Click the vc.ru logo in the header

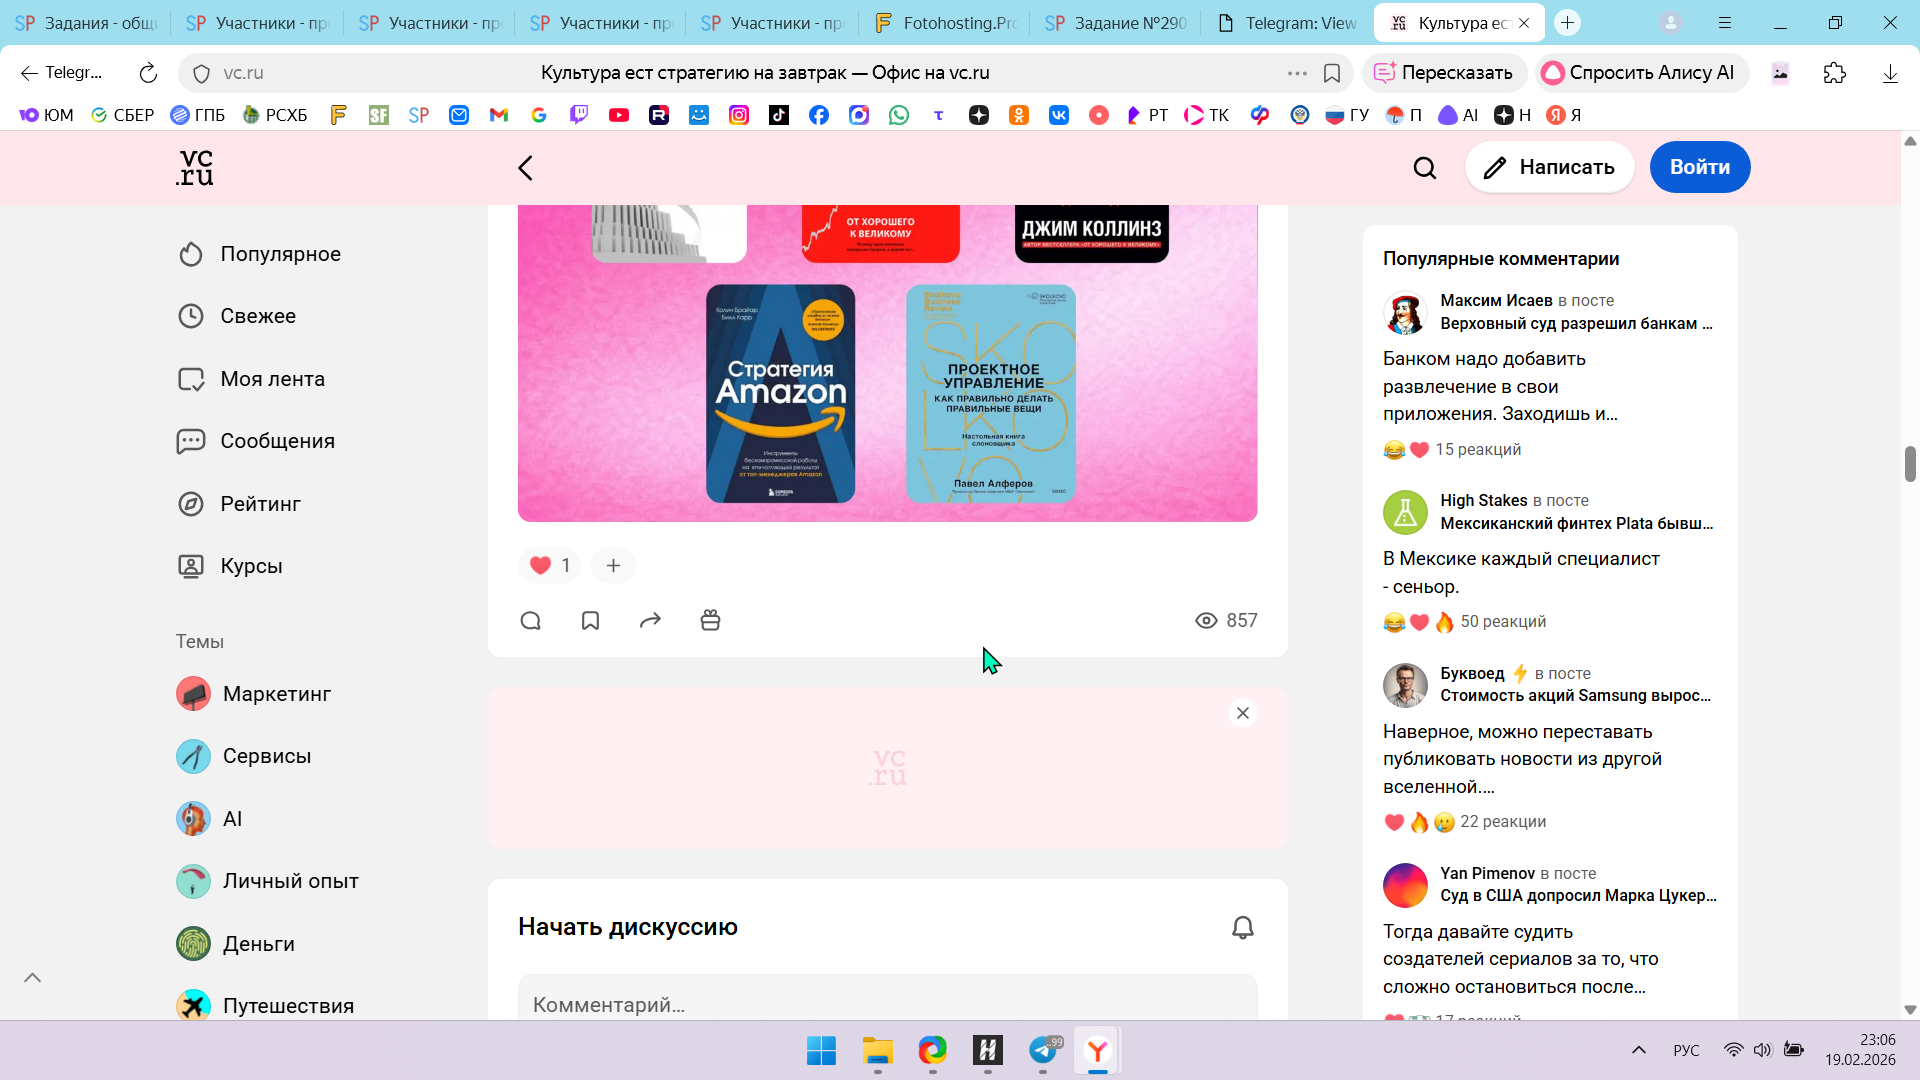point(195,168)
